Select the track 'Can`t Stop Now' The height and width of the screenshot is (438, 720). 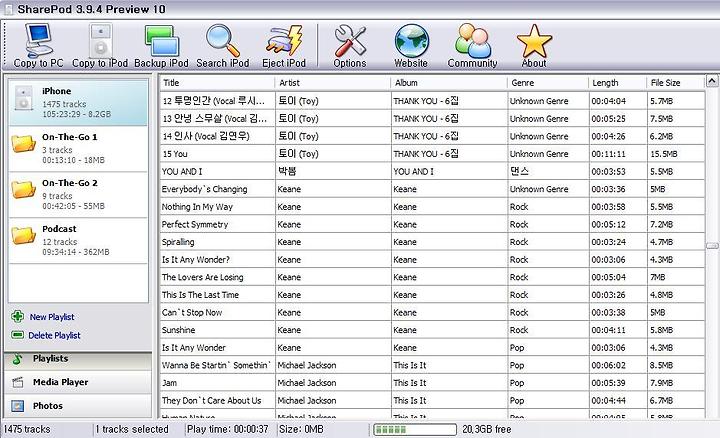coord(433,312)
